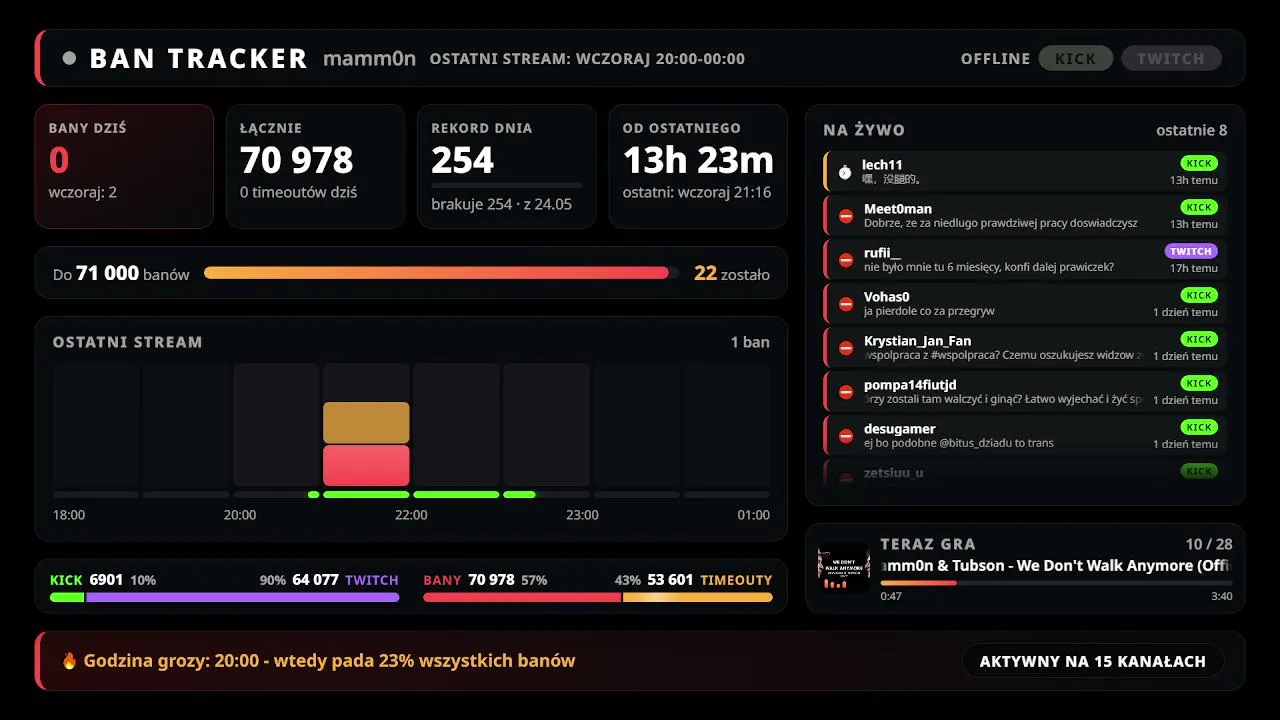Click the ostatni: wczoraj 21:16 text
Viewport: 1280px width, 720px height.
tap(697, 192)
